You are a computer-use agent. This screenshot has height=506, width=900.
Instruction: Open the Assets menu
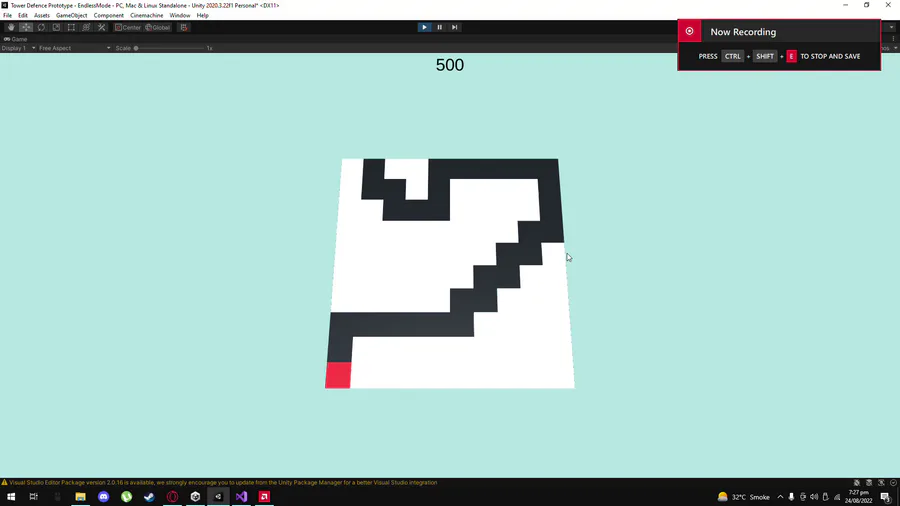pos(42,15)
